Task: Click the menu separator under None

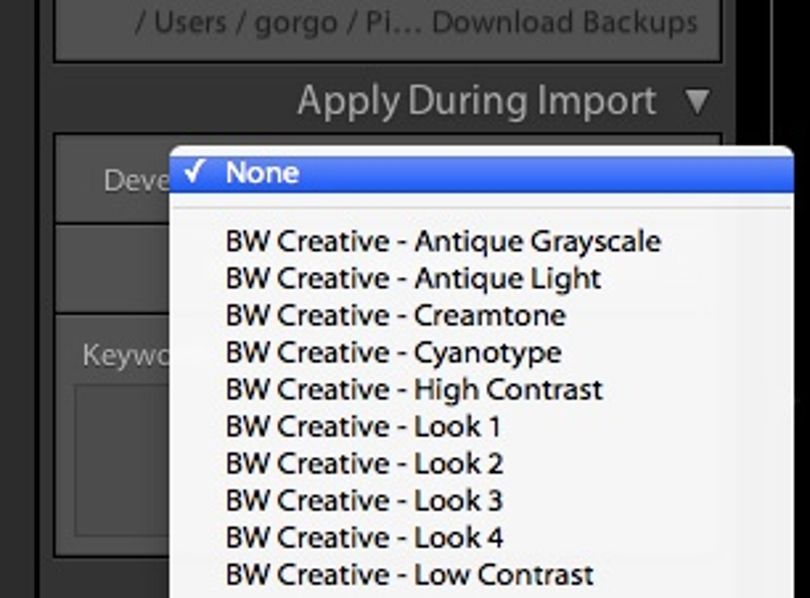Action: coord(481,208)
